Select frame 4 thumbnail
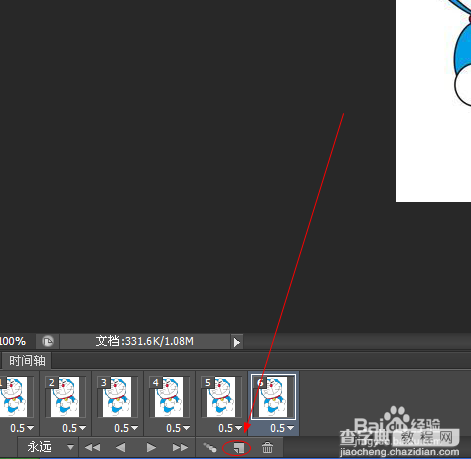Screen dimensions: 471x459 click(x=169, y=397)
